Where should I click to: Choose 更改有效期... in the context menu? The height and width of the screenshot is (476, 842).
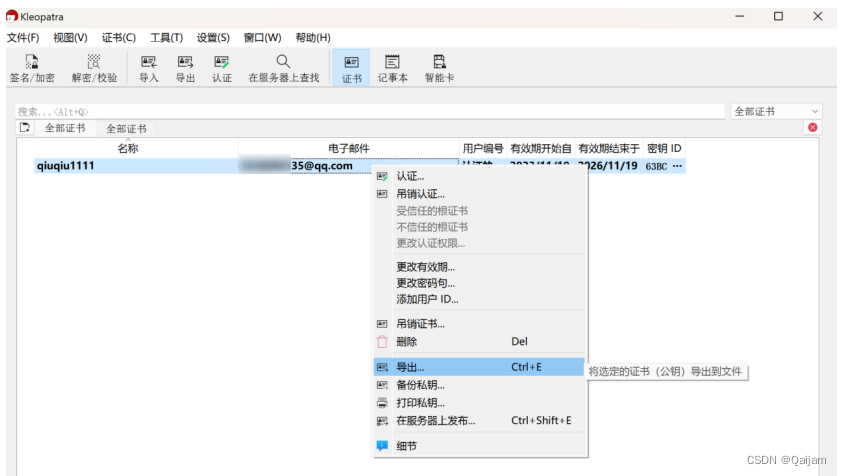tap(478, 267)
